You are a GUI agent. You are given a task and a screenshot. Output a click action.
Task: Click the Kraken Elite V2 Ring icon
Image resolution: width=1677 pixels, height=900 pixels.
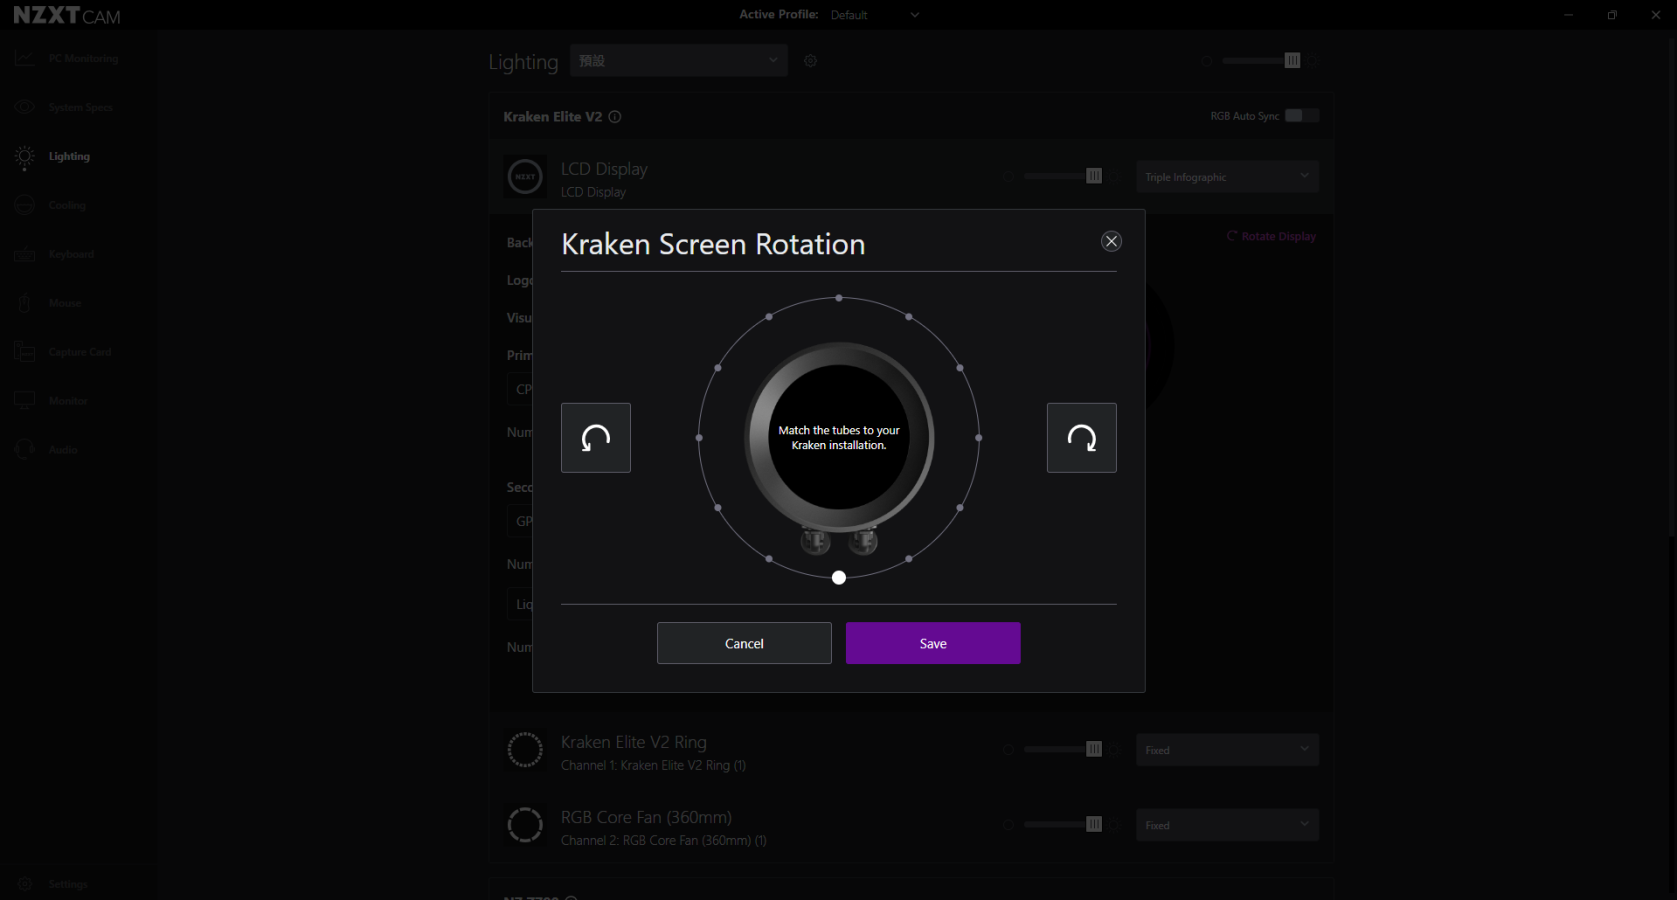(x=525, y=750)
